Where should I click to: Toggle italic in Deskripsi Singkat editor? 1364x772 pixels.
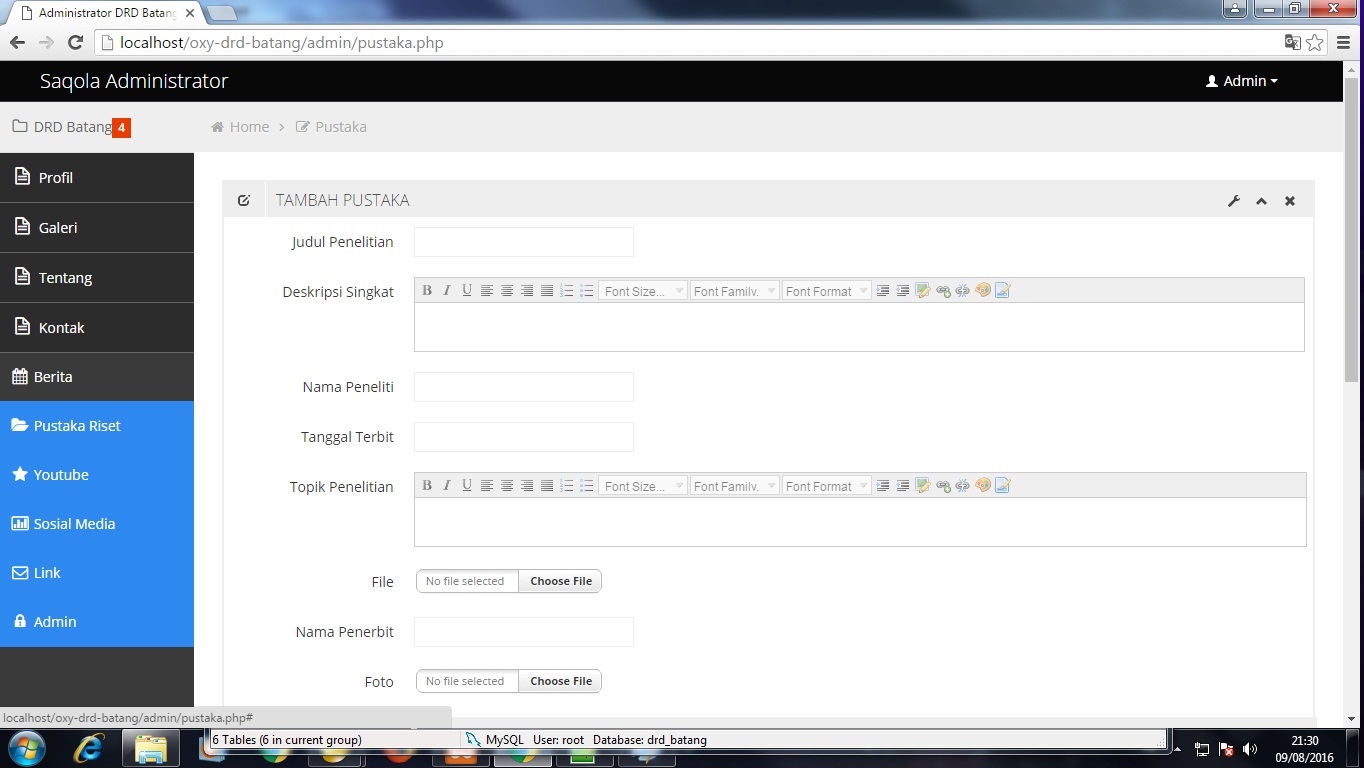(447, 291)
